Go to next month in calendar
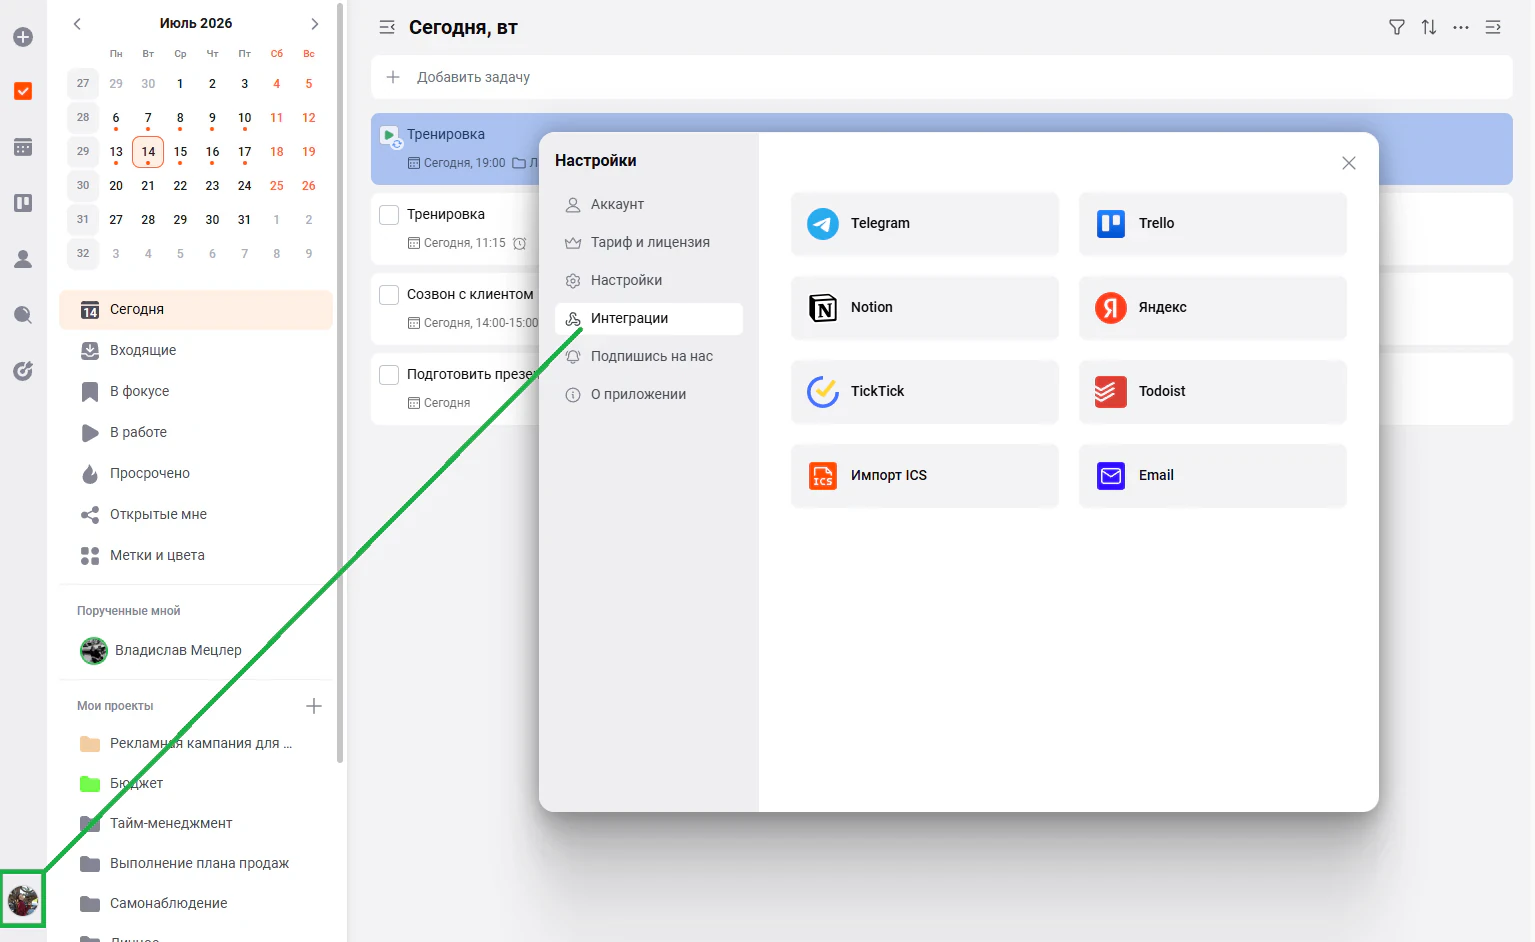The height and width of the screenshot is (942, 1535). (315, 23)
